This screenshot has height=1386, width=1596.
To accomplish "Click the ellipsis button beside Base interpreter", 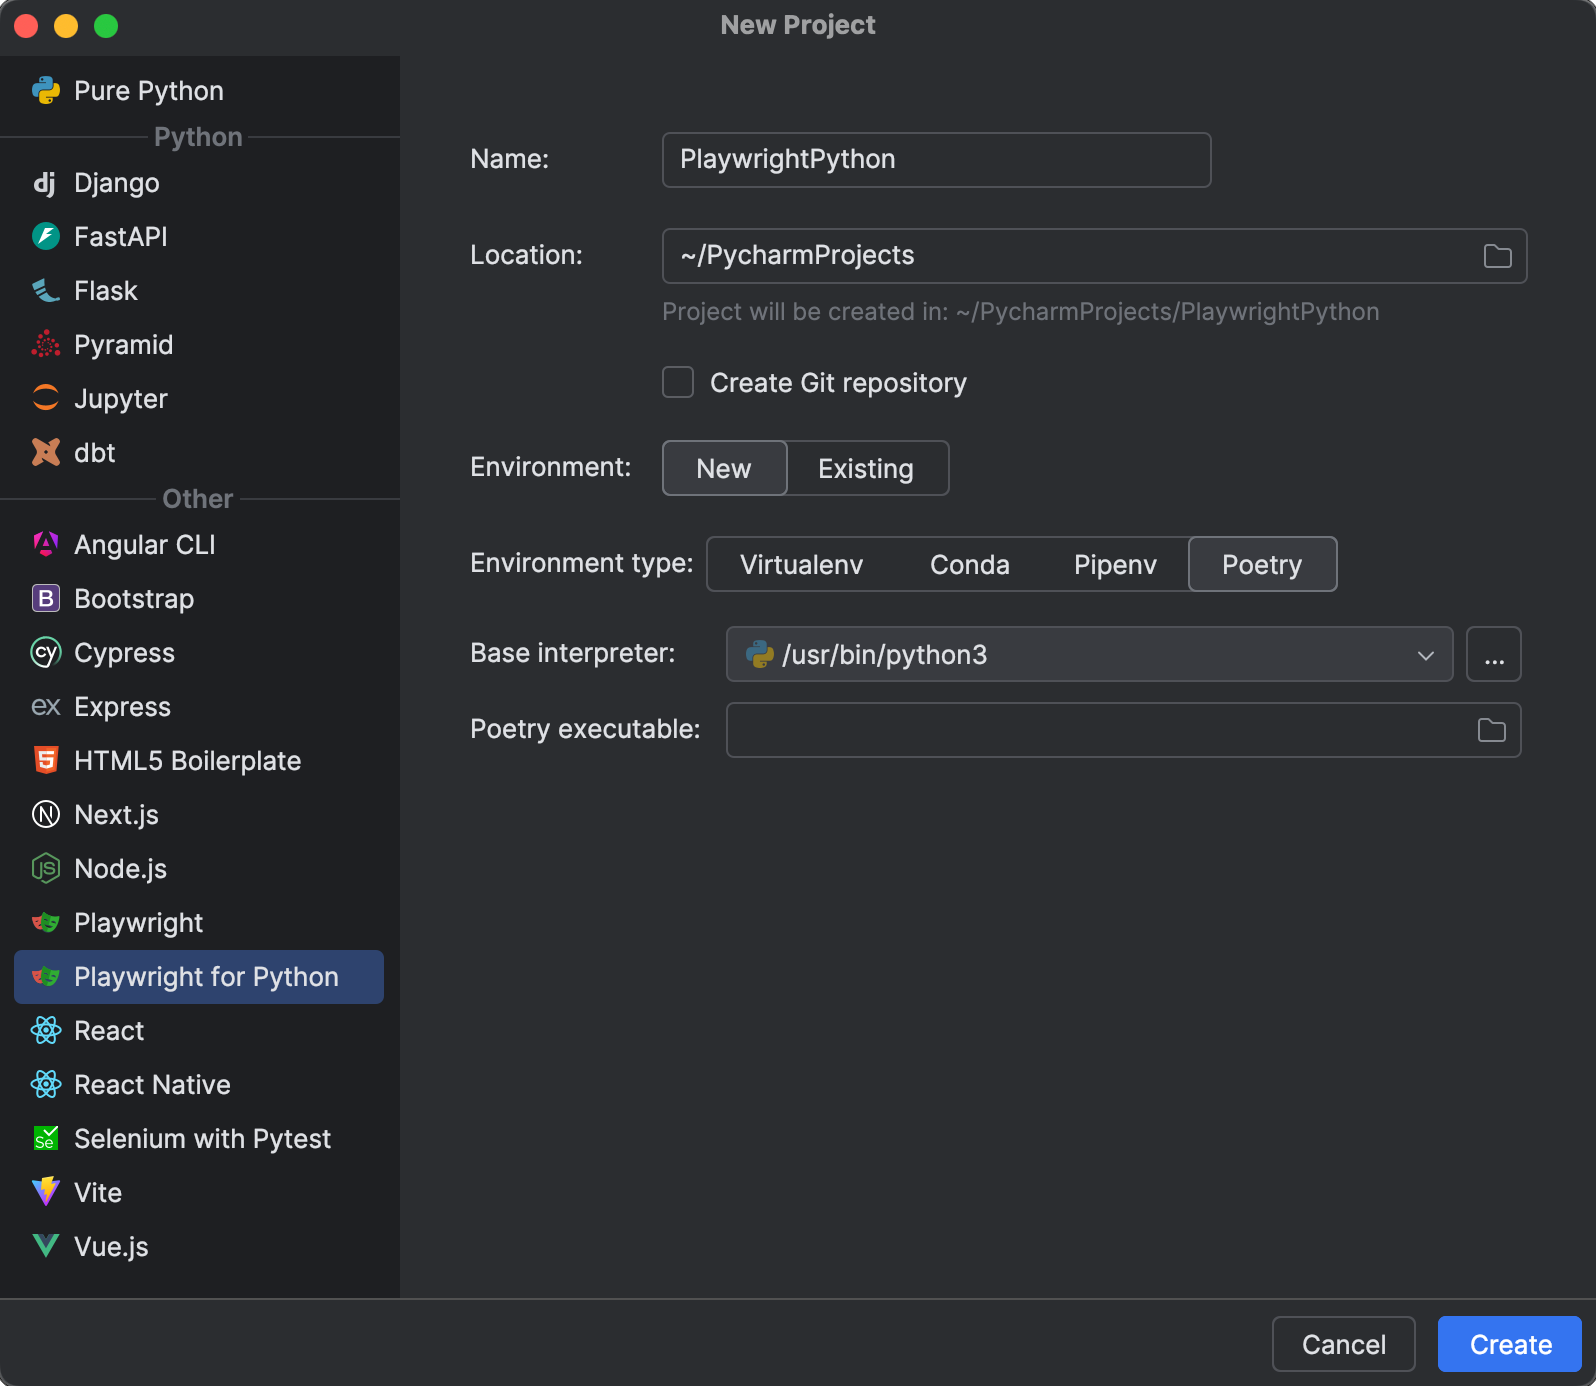I will click(1493, 655).
